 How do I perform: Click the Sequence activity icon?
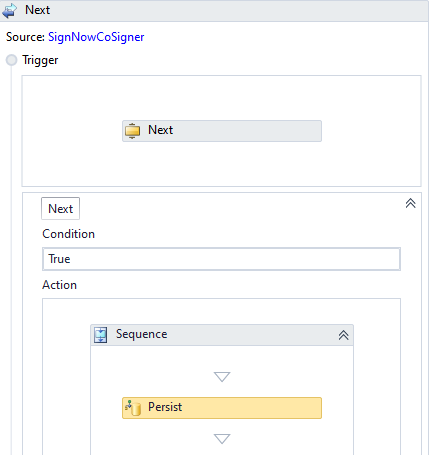coord(100,335)
